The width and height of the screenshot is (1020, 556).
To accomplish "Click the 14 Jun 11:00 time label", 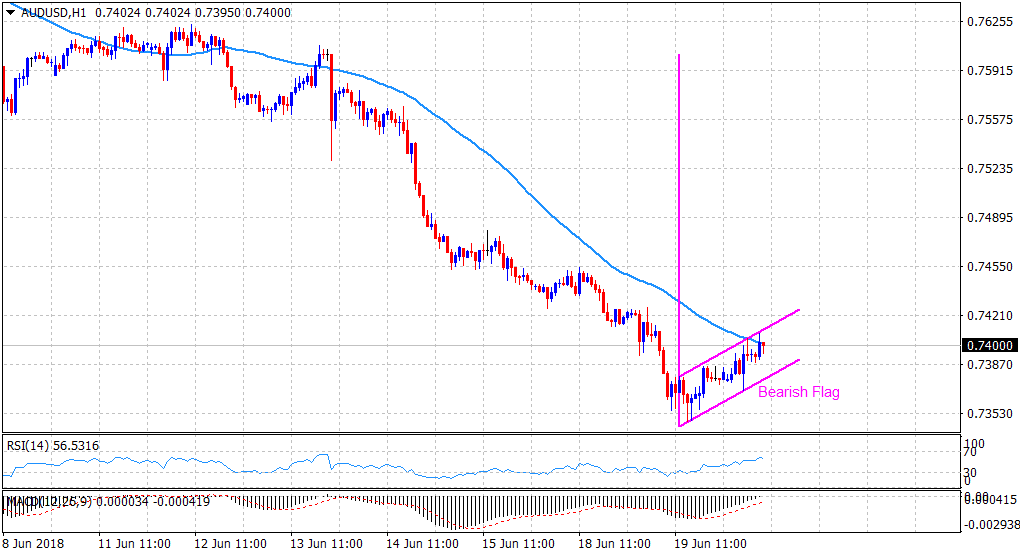I will click(x=422, y=544).
